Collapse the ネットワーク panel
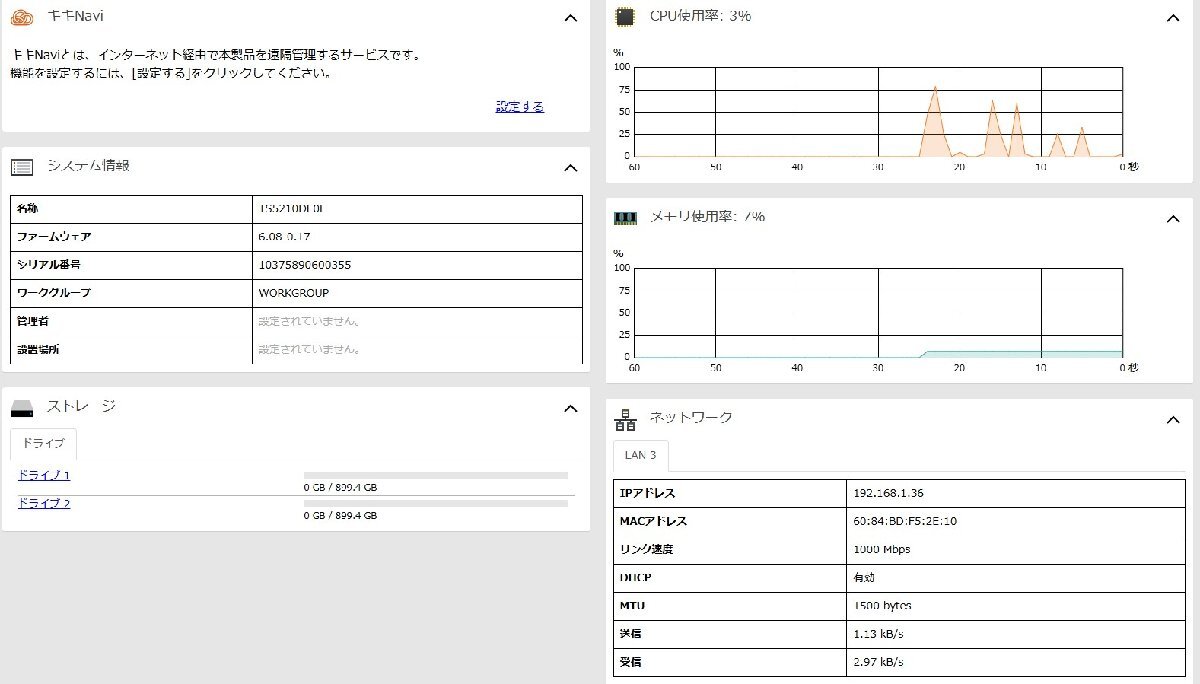 [1174, 419]
